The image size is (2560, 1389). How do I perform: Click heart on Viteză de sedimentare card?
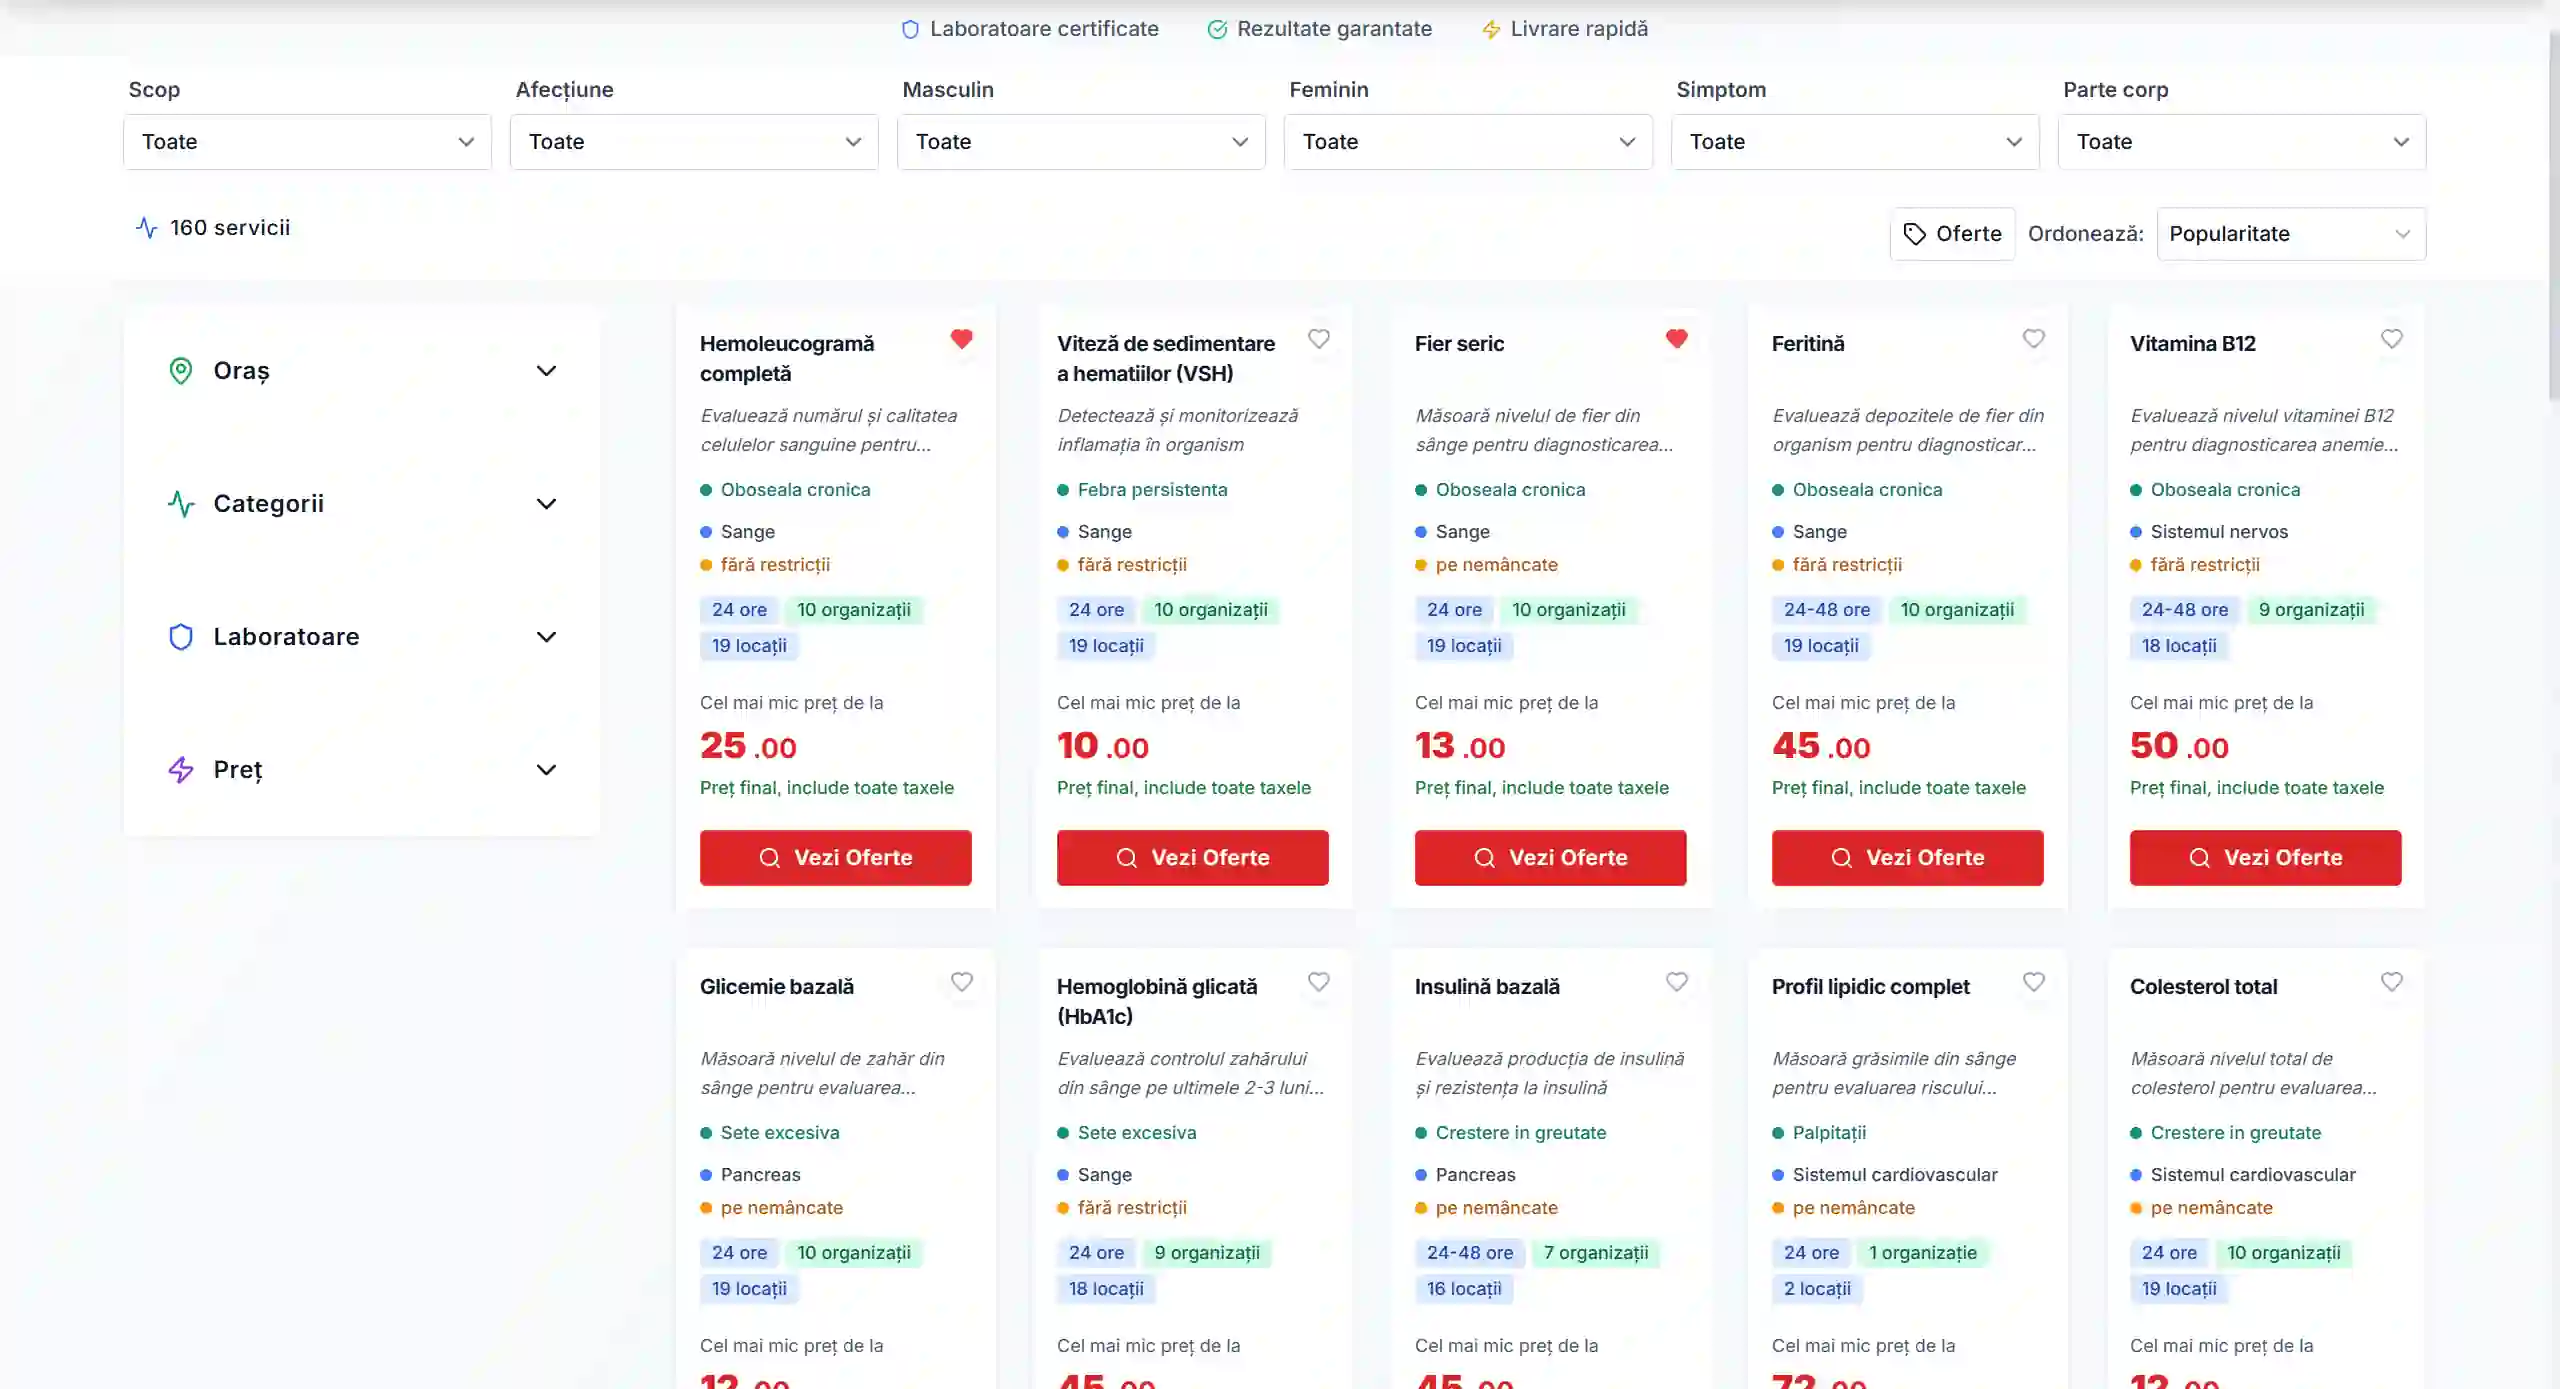[1318, 339]
